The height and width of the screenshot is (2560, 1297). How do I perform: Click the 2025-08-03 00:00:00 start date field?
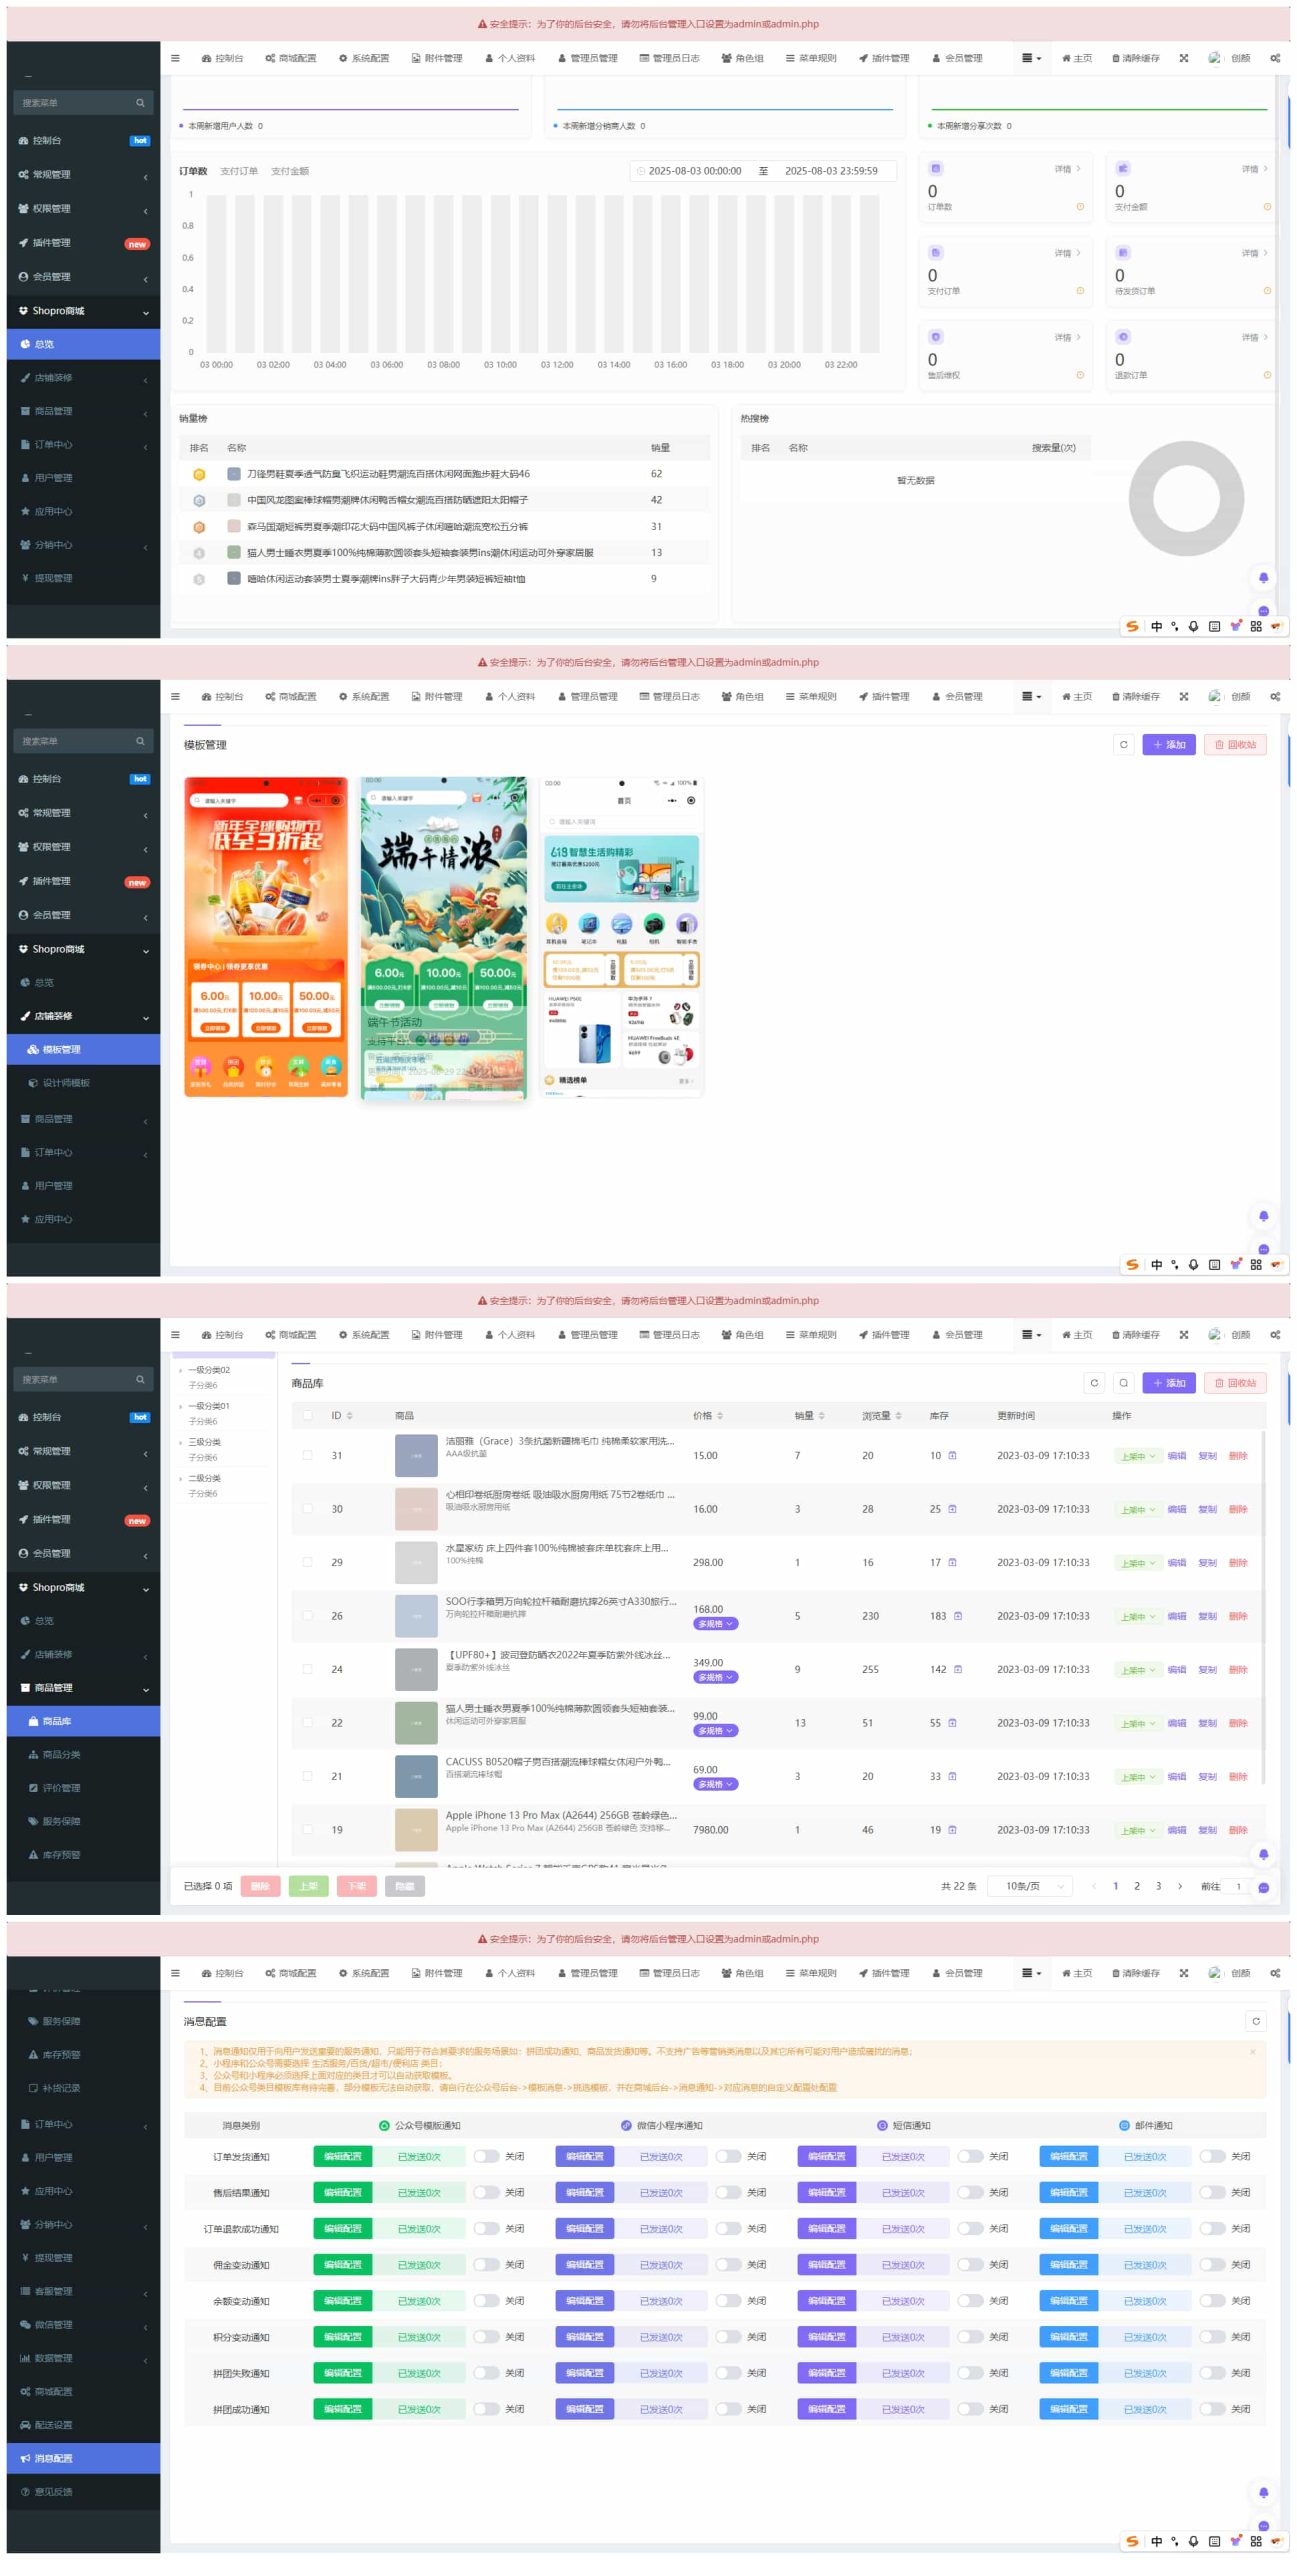point(694,171)
